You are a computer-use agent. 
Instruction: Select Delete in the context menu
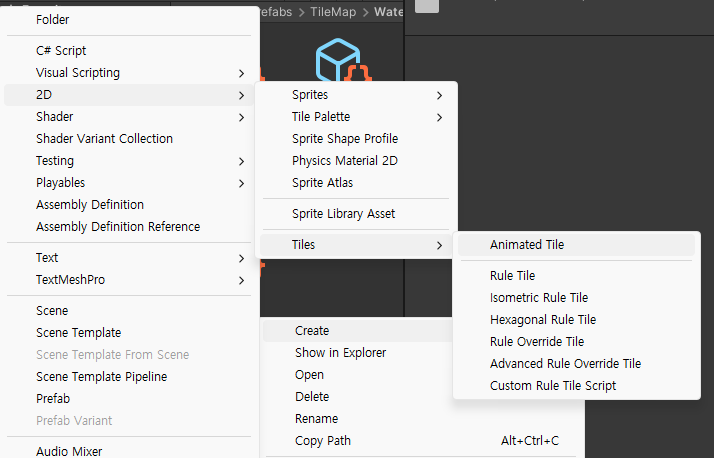[x=358, y=397]
